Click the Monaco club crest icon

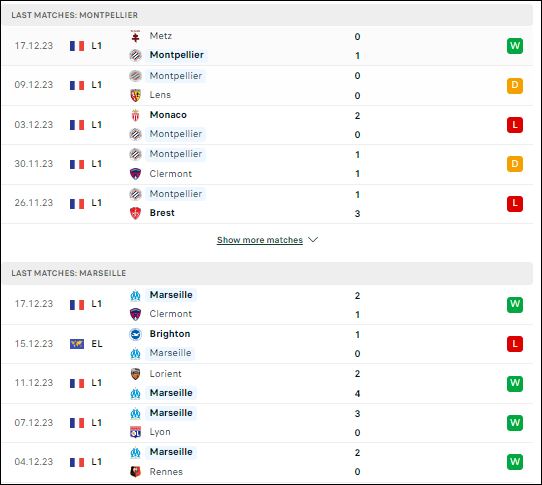[136, 115]
